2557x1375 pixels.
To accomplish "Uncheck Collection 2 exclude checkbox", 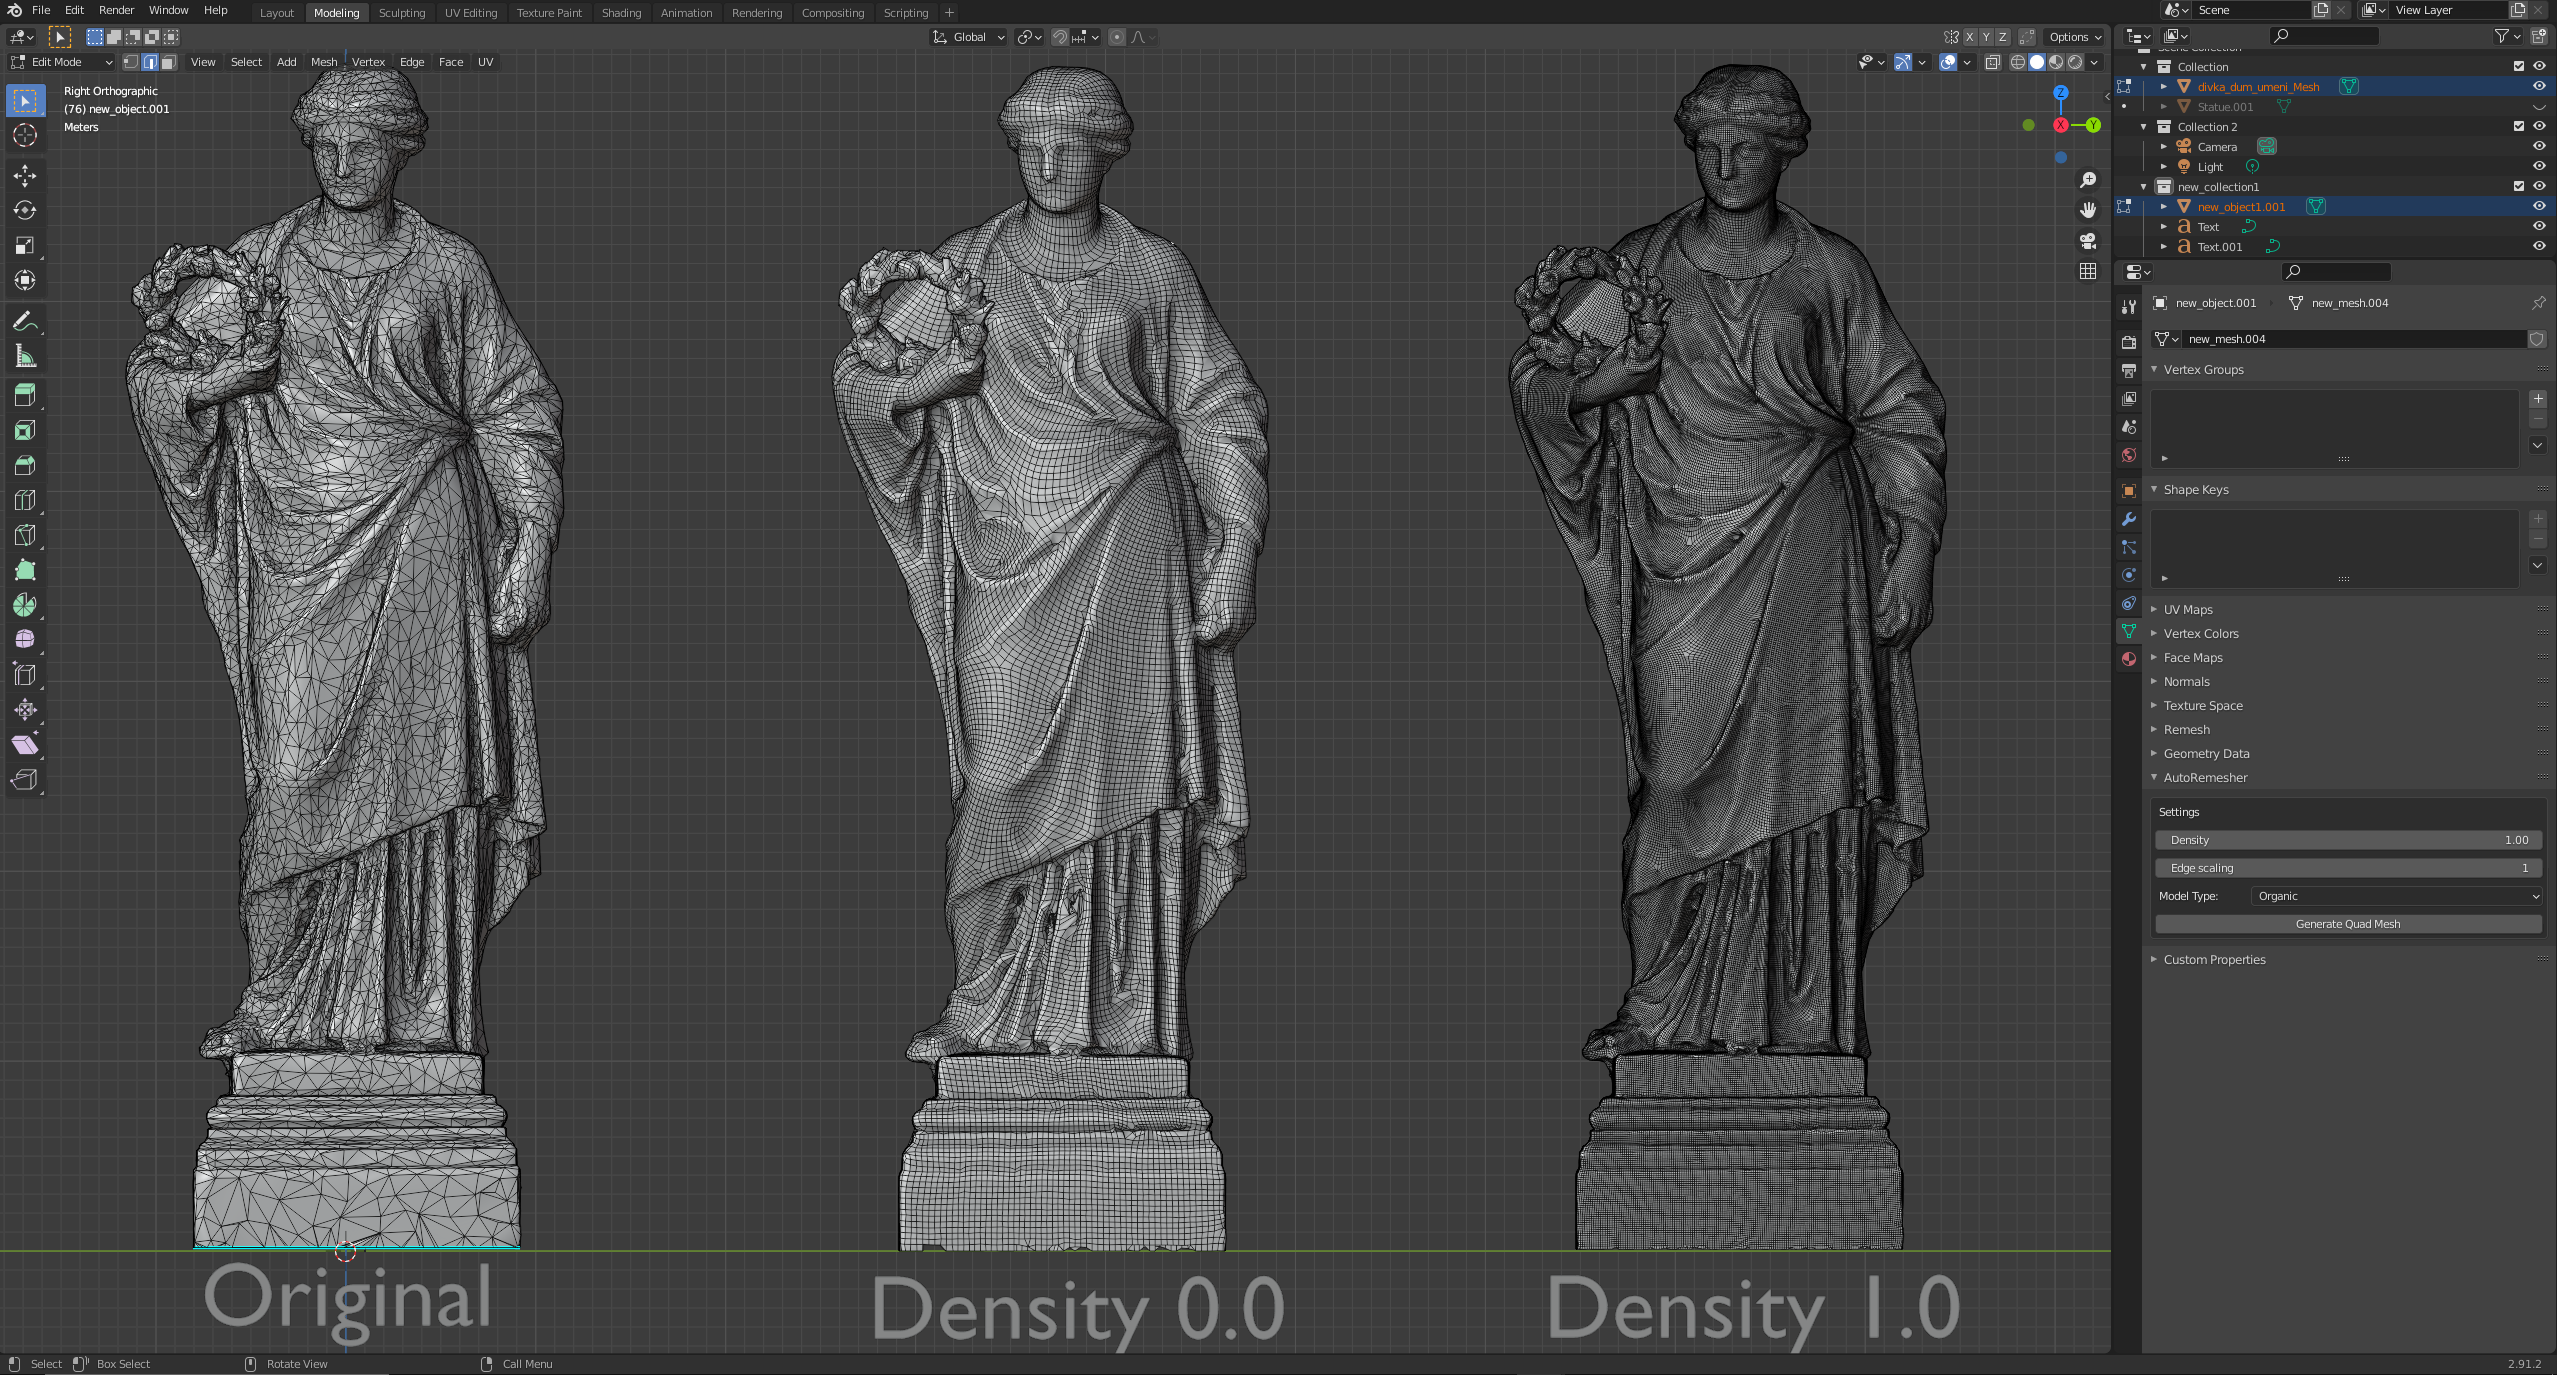I will [x=2519, y=127].
